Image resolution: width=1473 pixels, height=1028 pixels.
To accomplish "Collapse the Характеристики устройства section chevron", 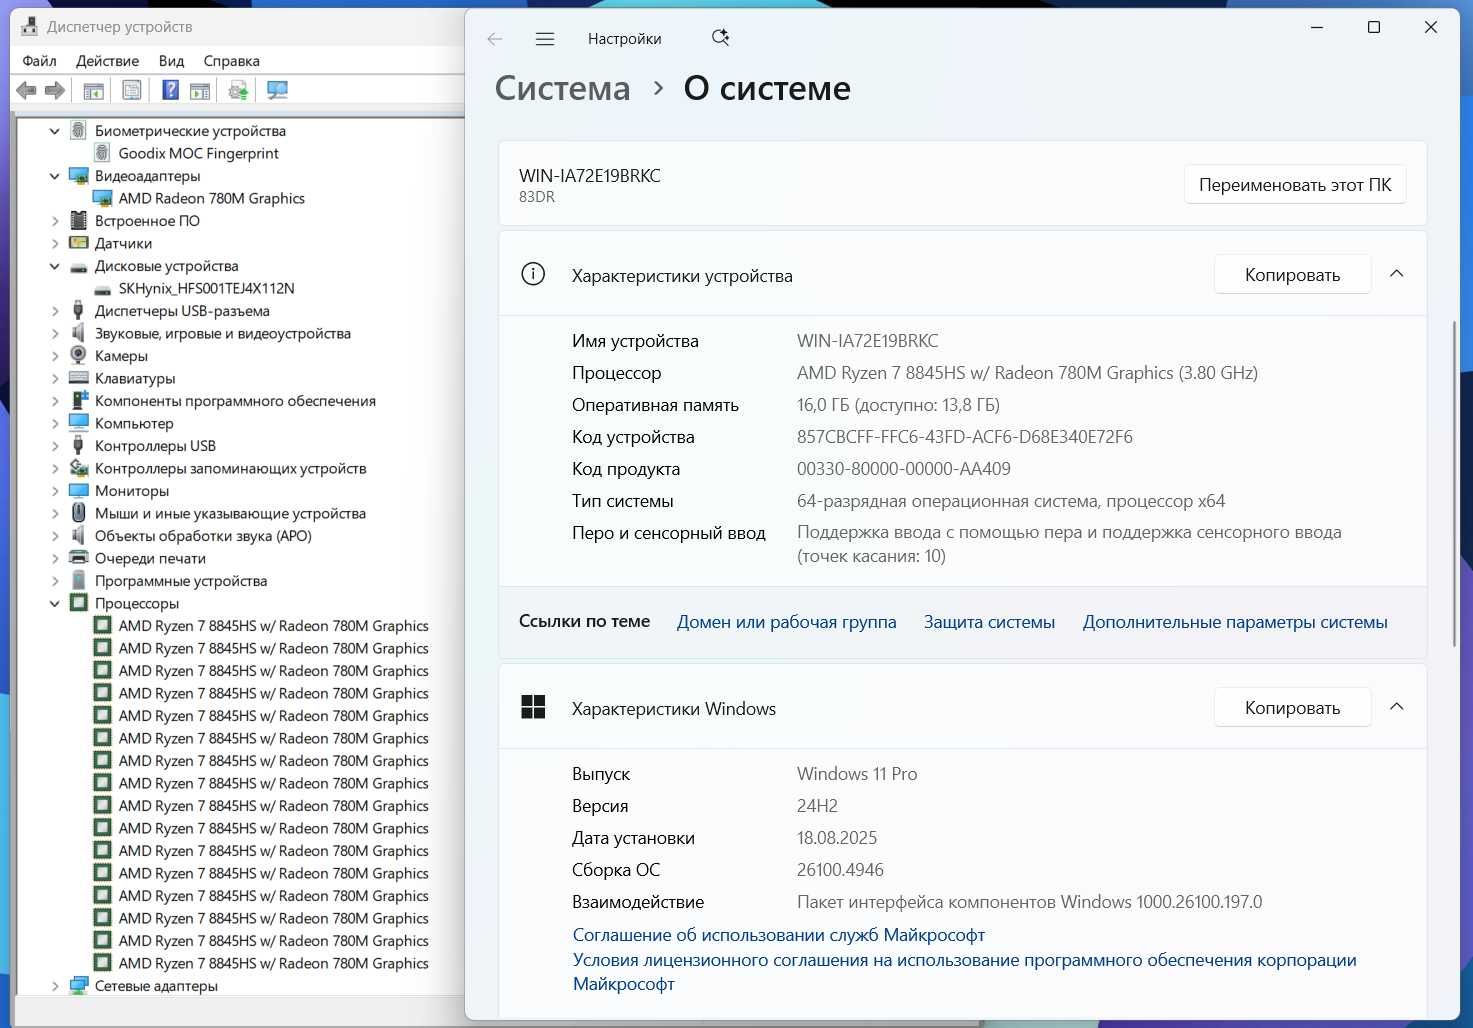I will tap(1397, 274).
